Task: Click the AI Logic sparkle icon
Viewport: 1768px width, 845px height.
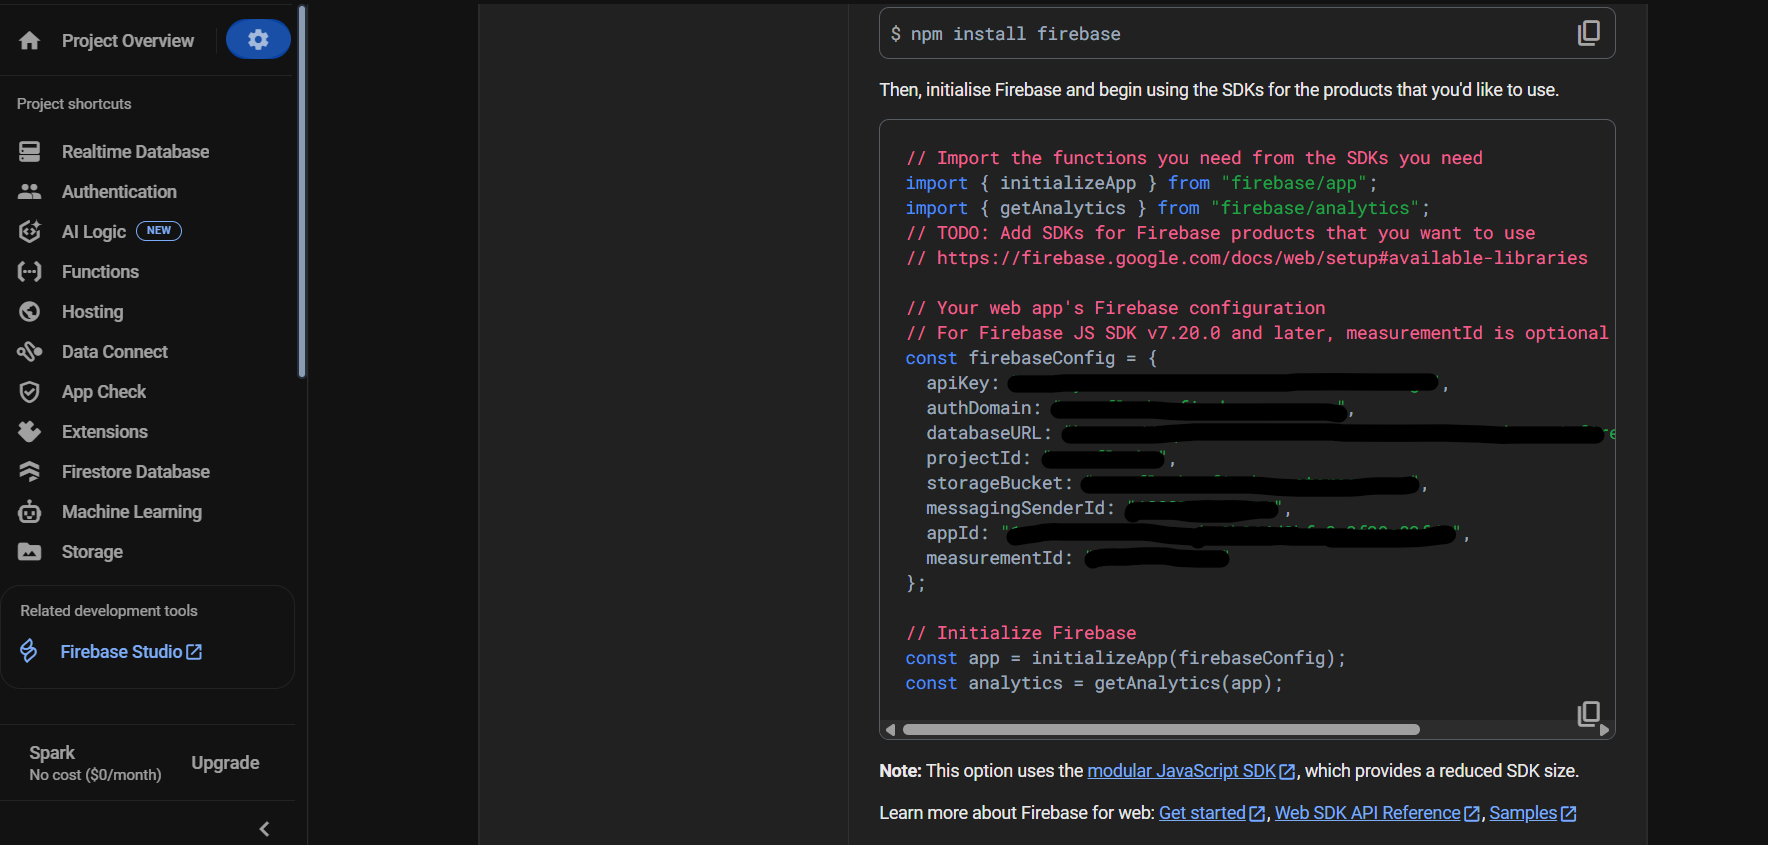Action: click(x=30, y=232)
